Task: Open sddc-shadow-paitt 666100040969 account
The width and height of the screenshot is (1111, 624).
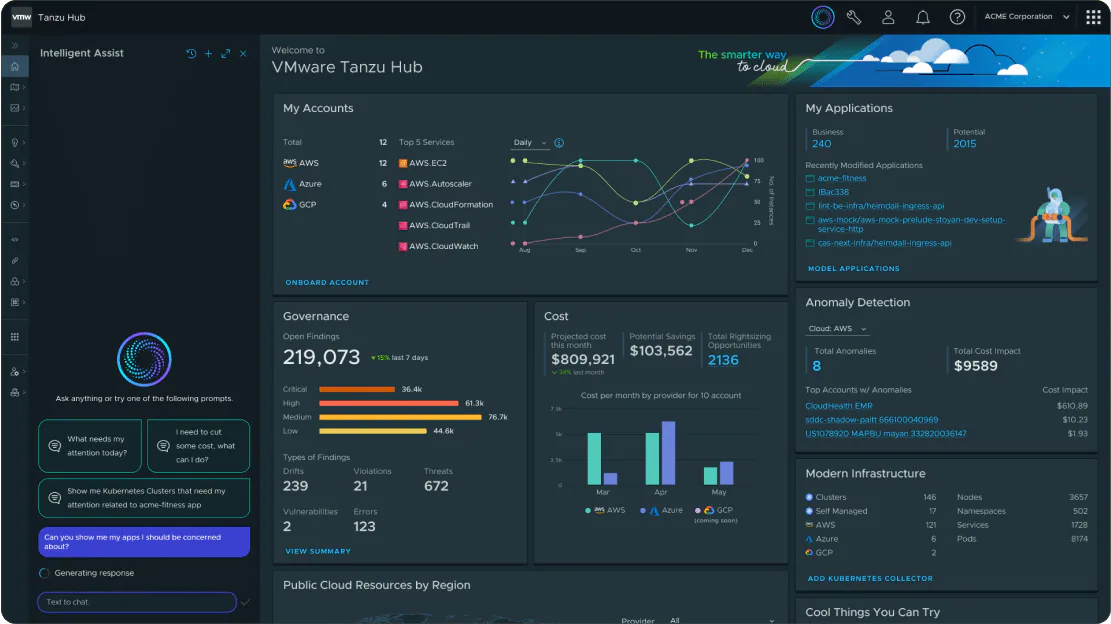Action: click(x=872, y=420)
